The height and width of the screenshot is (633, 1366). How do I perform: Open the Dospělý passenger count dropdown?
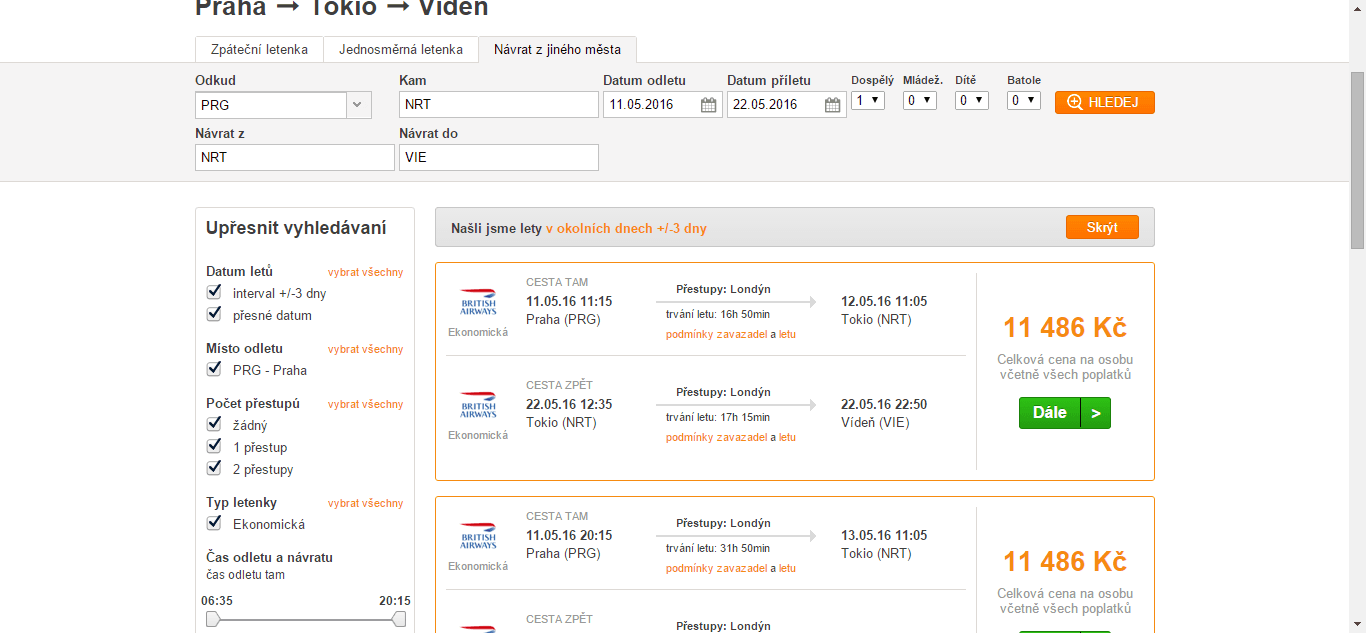pos(868,100)
